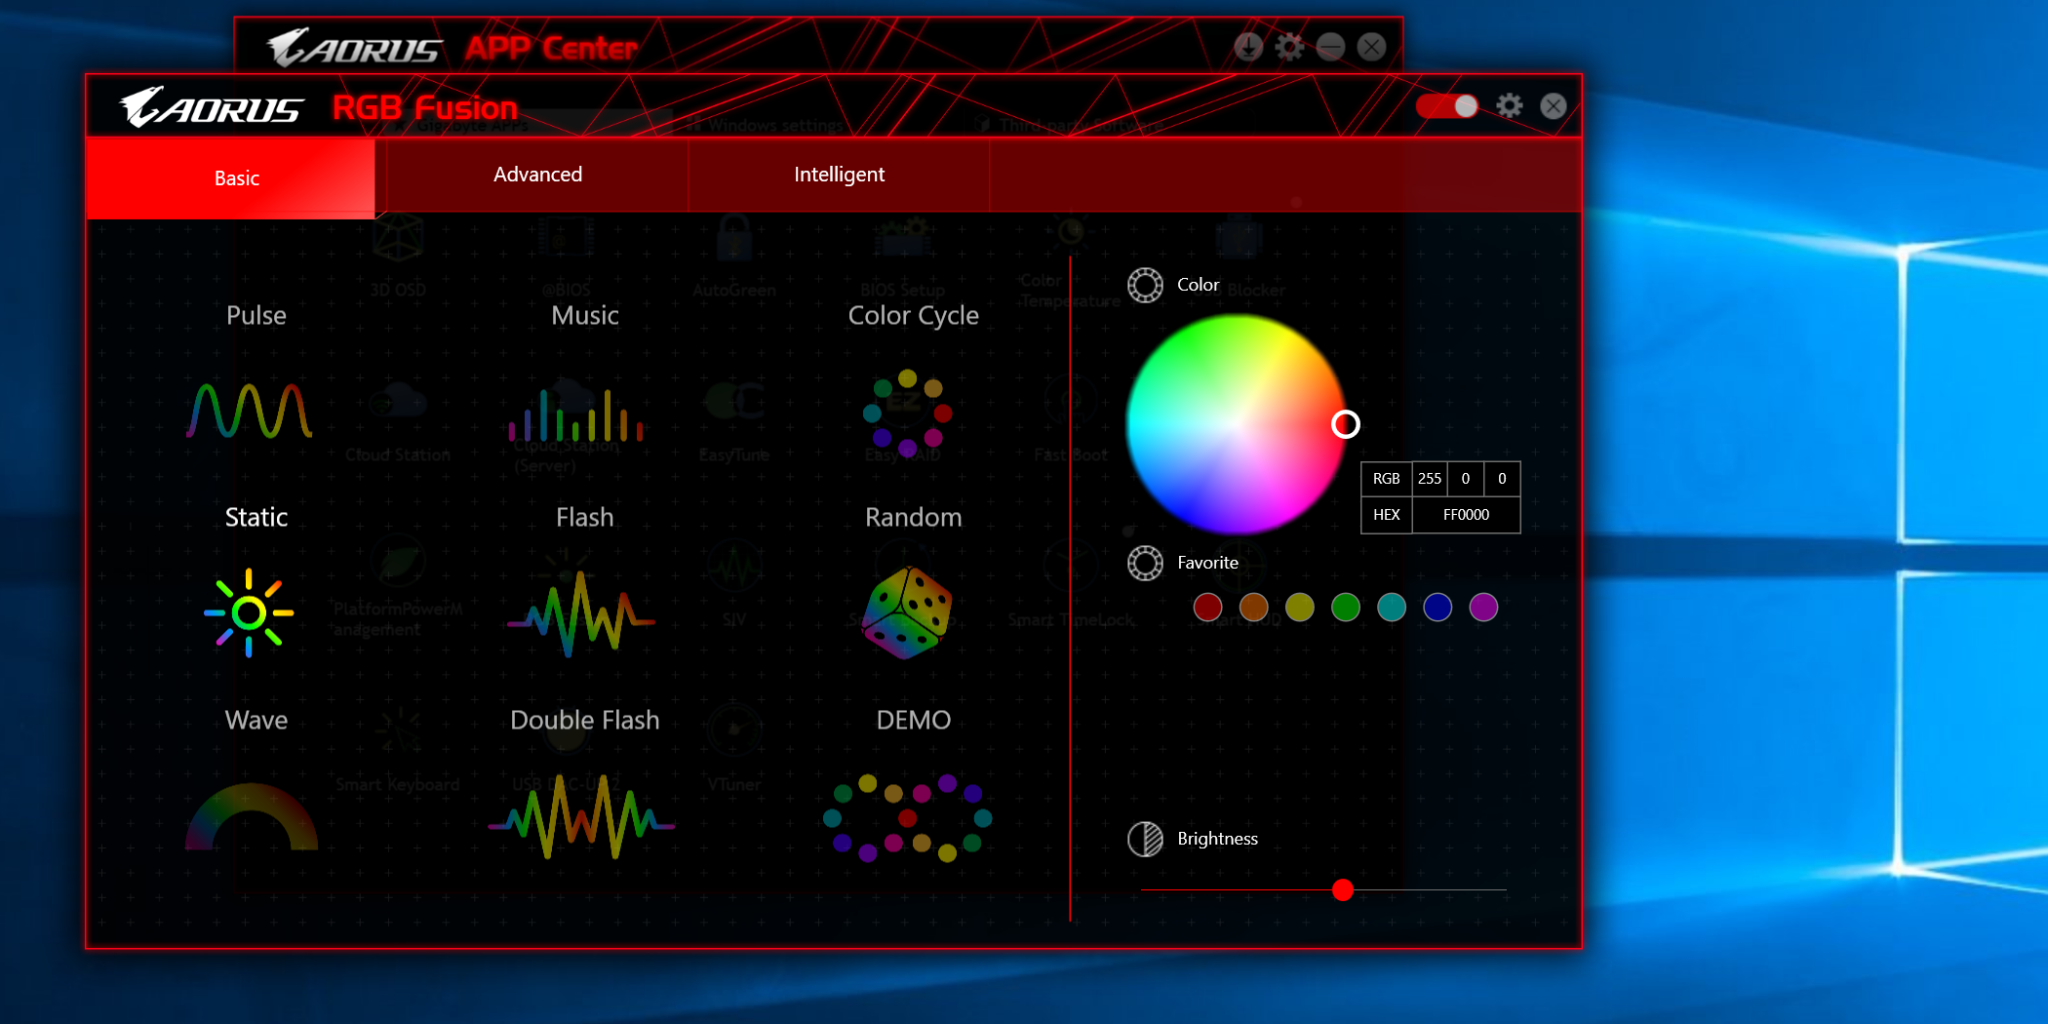Click the Color Cycle mode label
This screenshot has height=1024, width=2048.
click(913, 316)
